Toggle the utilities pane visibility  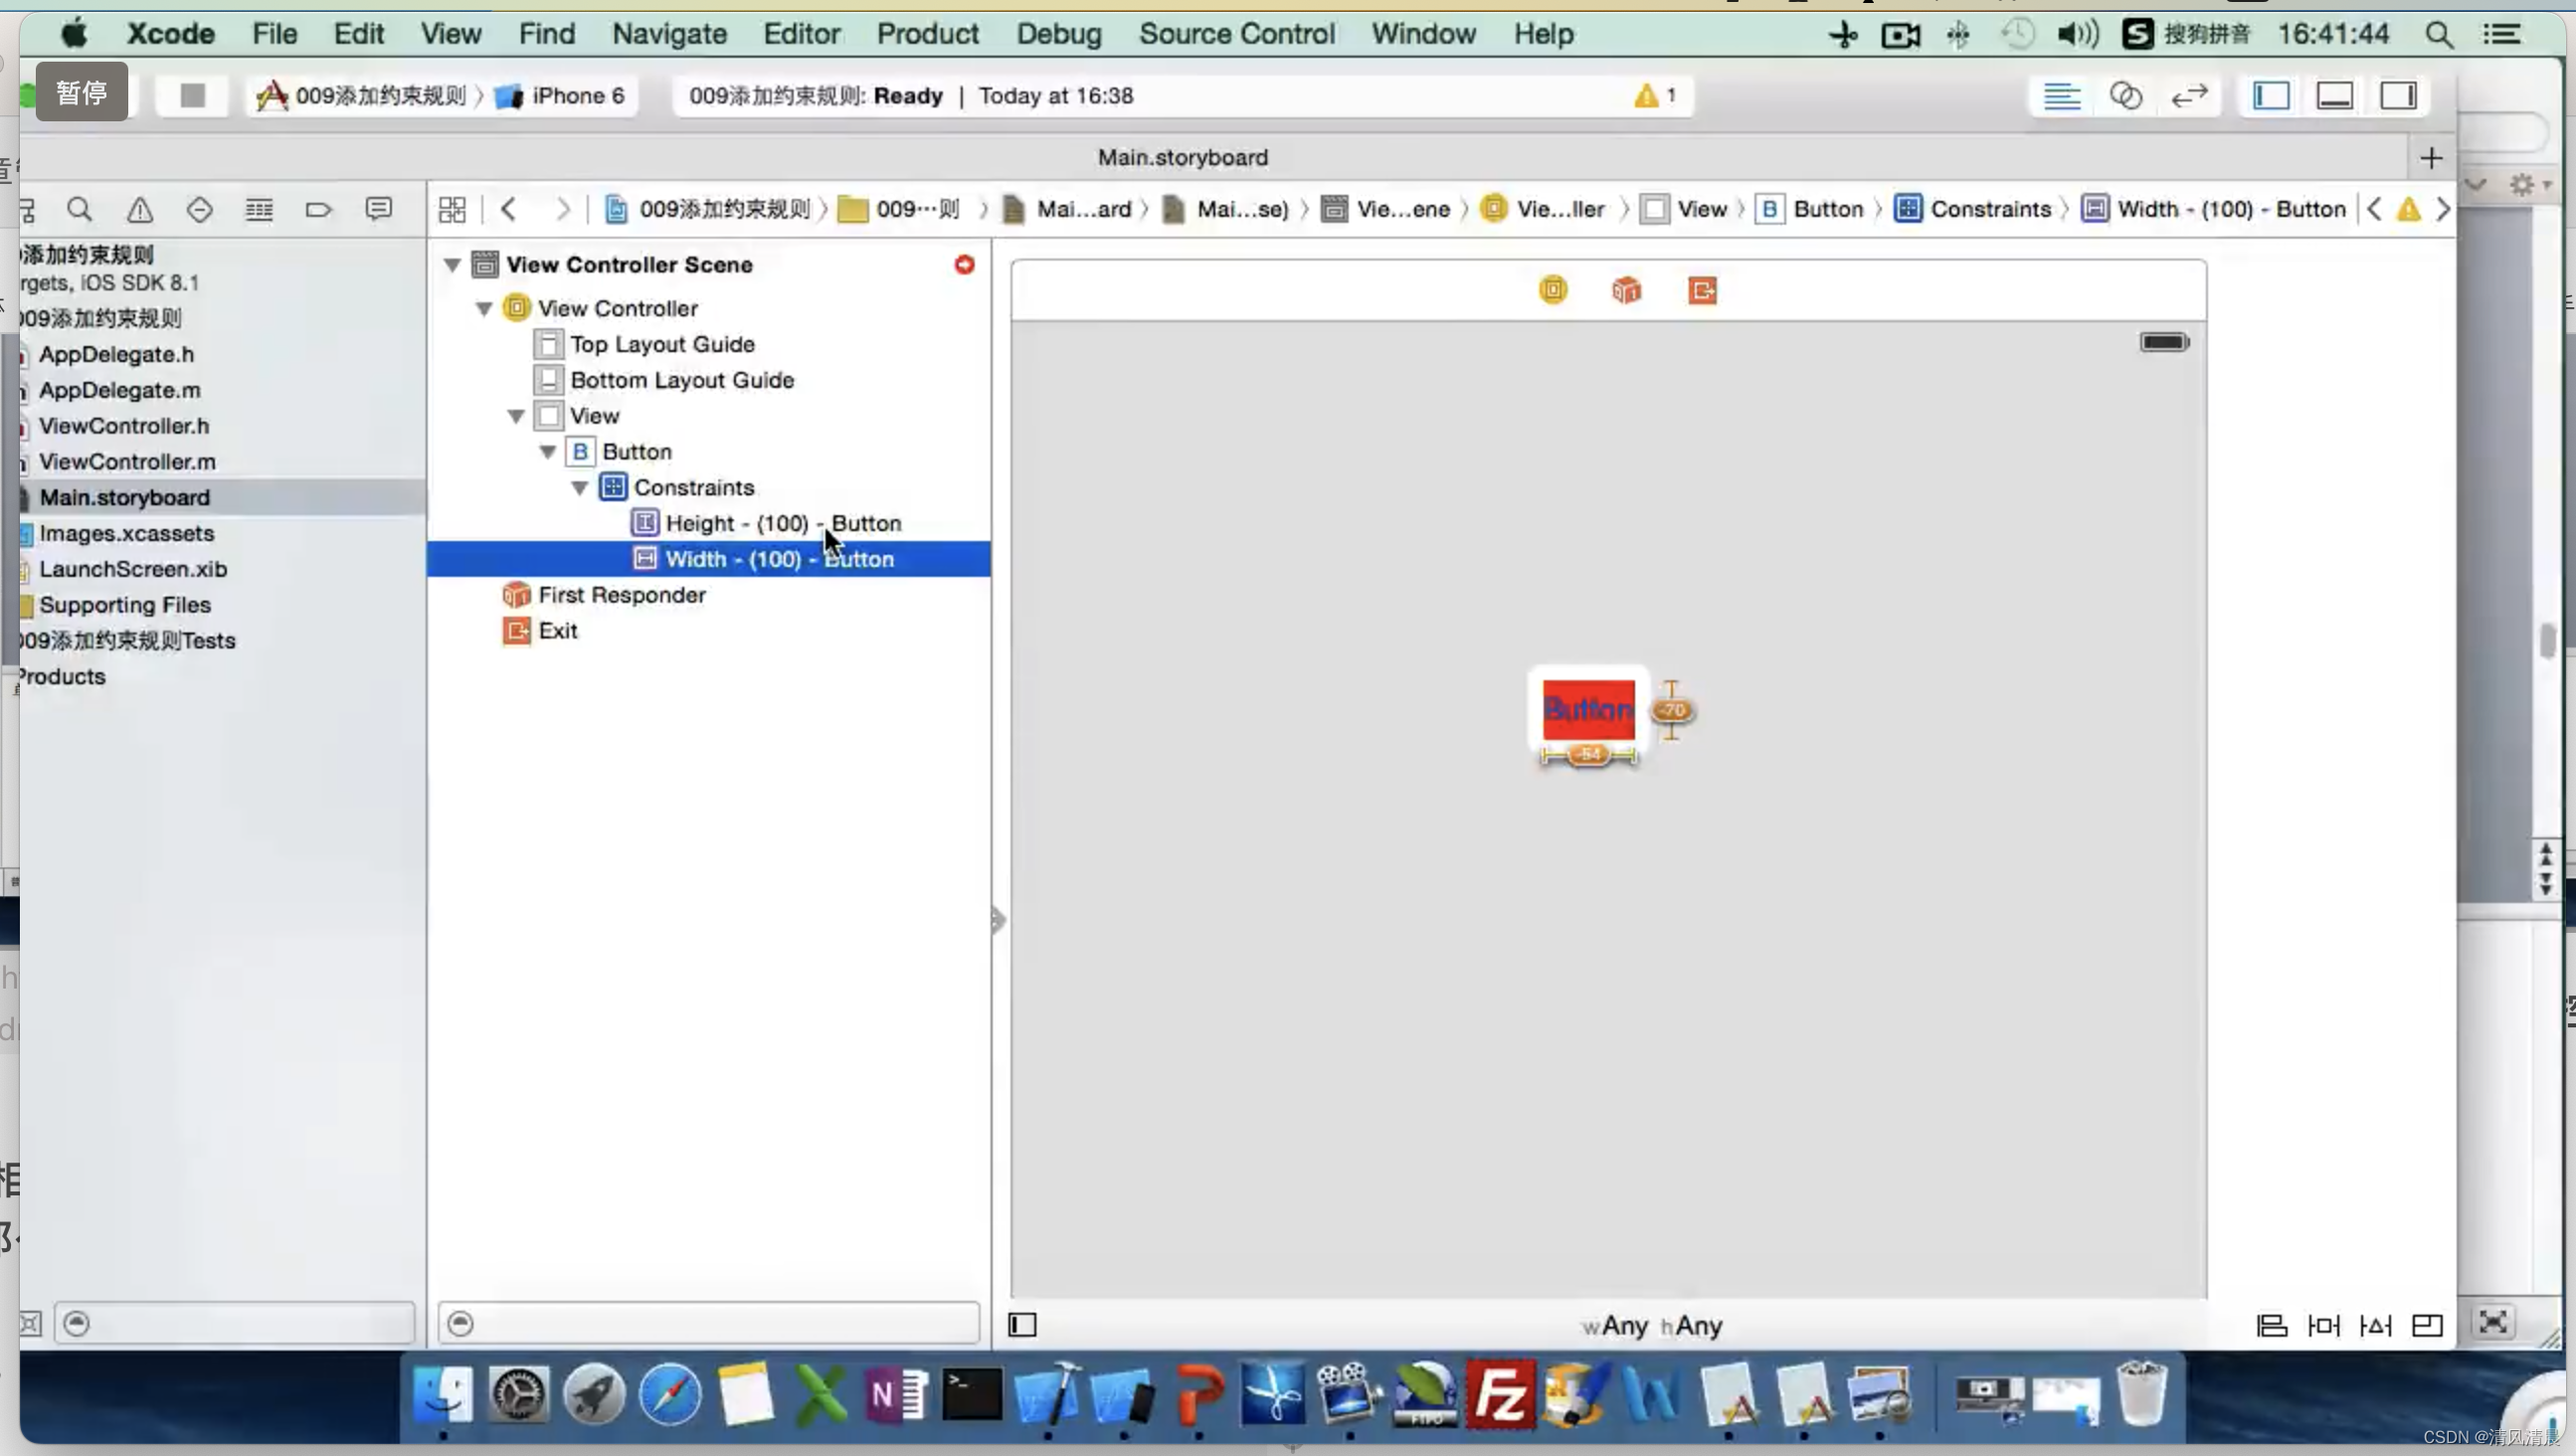pyautogui.click(x=2397, y=96)
